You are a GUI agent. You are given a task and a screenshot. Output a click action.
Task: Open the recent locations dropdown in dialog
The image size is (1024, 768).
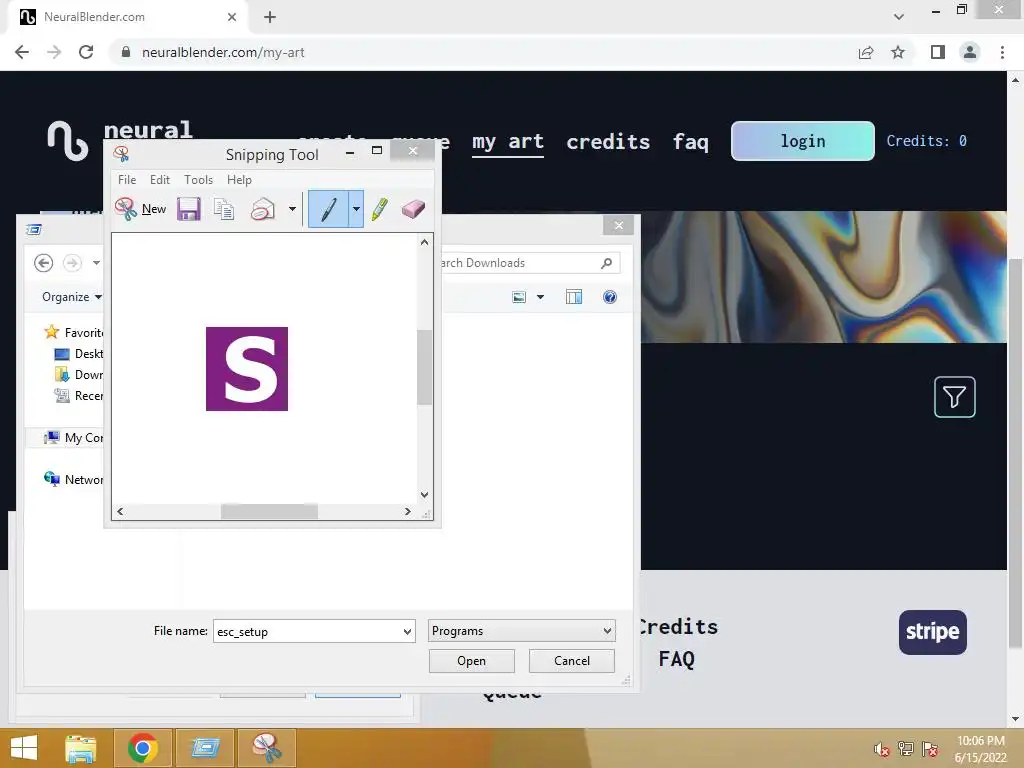[x=96, y=263]
